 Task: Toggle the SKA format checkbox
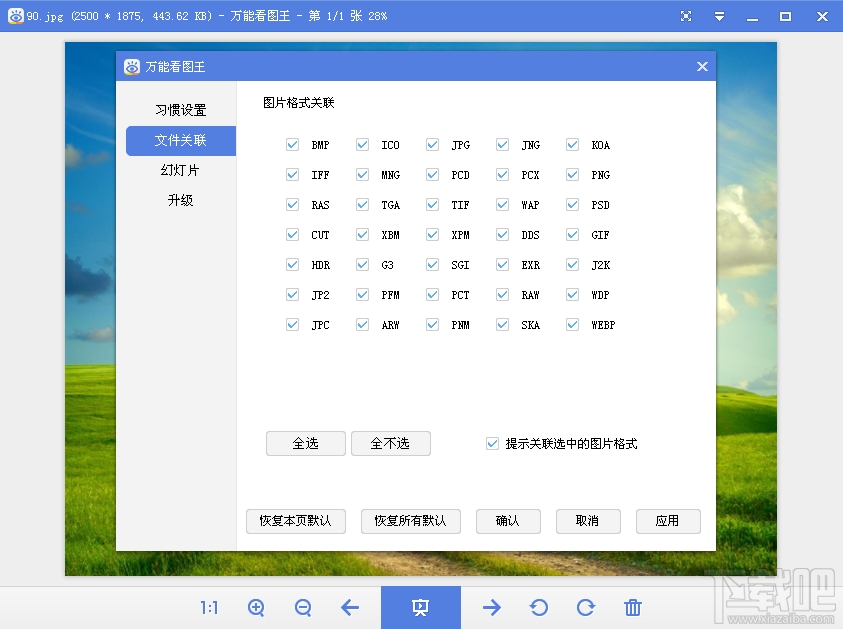click(x=502, y=325)
